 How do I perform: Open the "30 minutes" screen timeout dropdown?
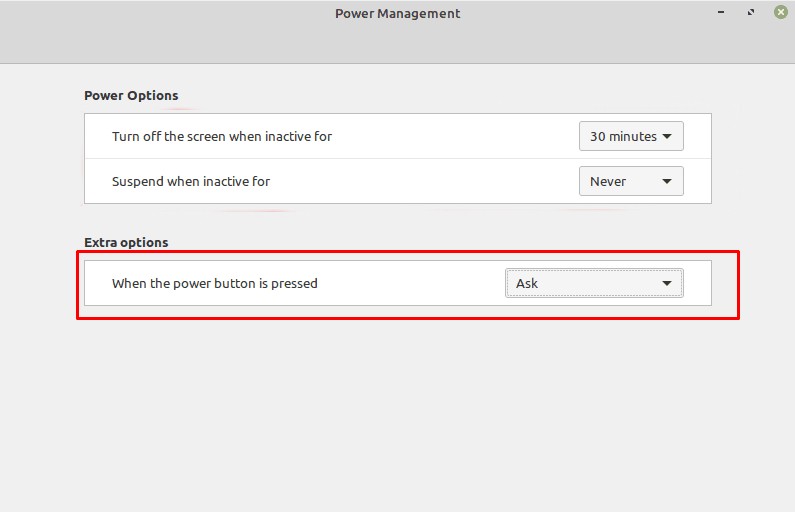click(x=630, y=136)
